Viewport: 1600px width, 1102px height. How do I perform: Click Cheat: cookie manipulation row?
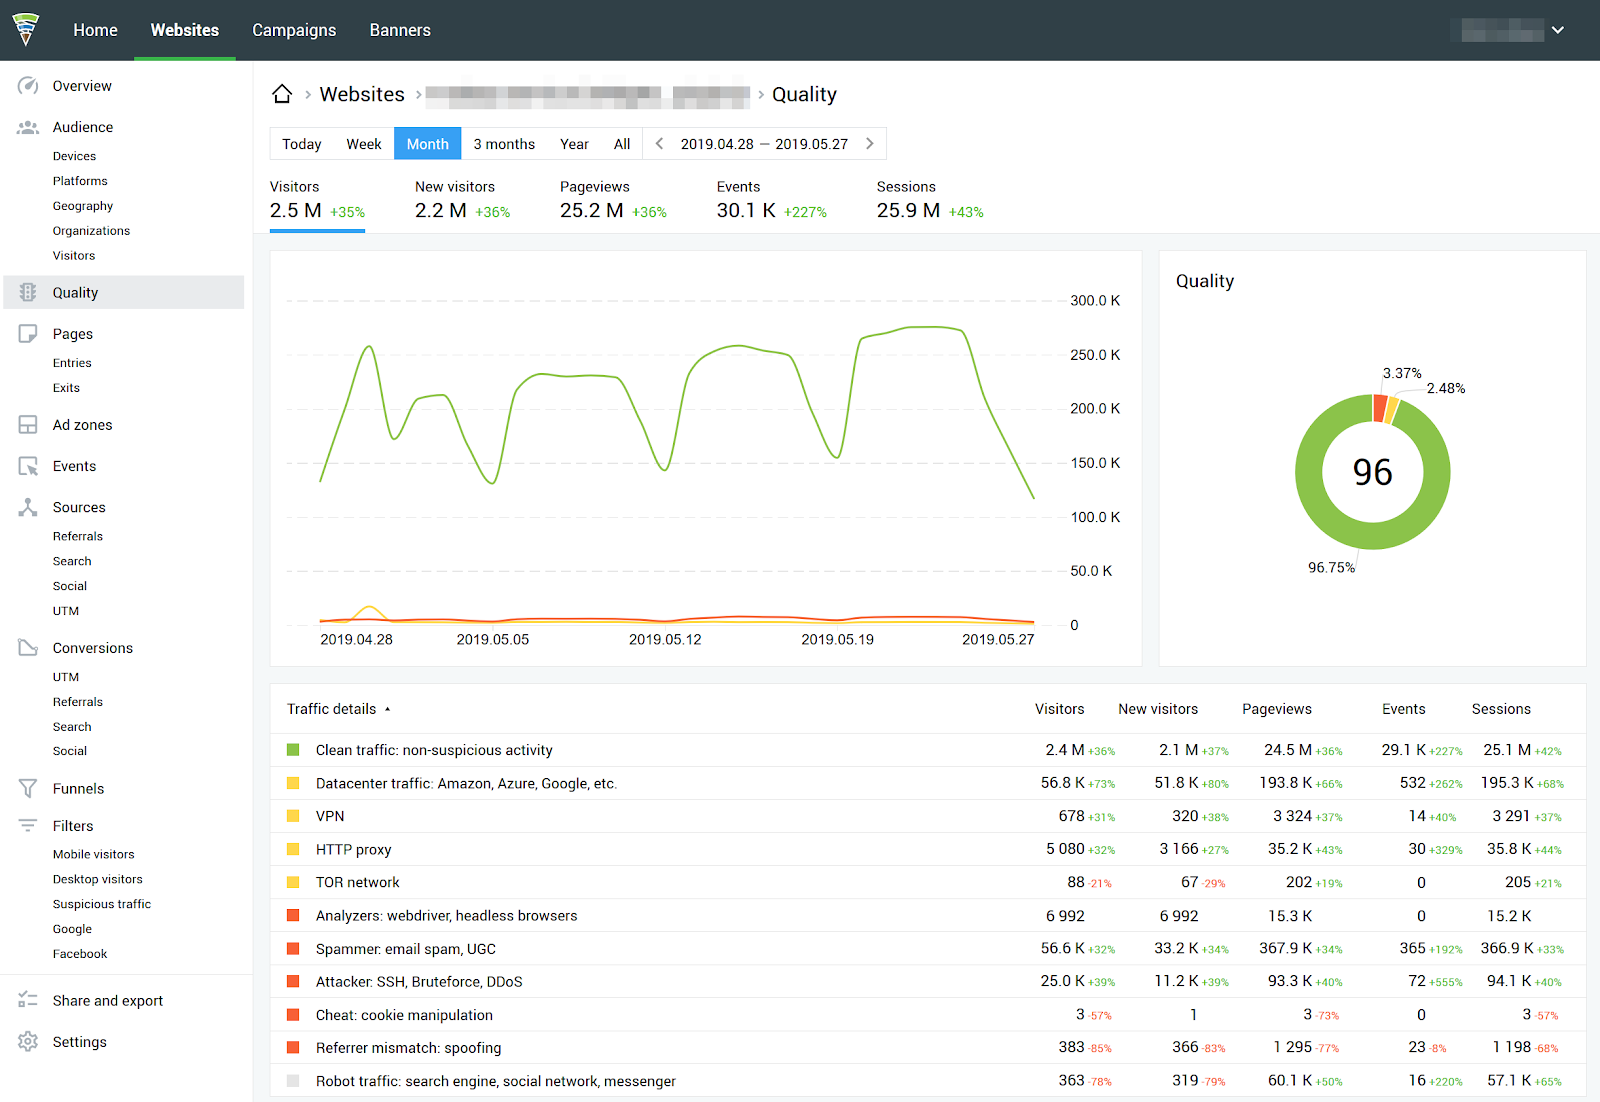(x=928, y=1014)
